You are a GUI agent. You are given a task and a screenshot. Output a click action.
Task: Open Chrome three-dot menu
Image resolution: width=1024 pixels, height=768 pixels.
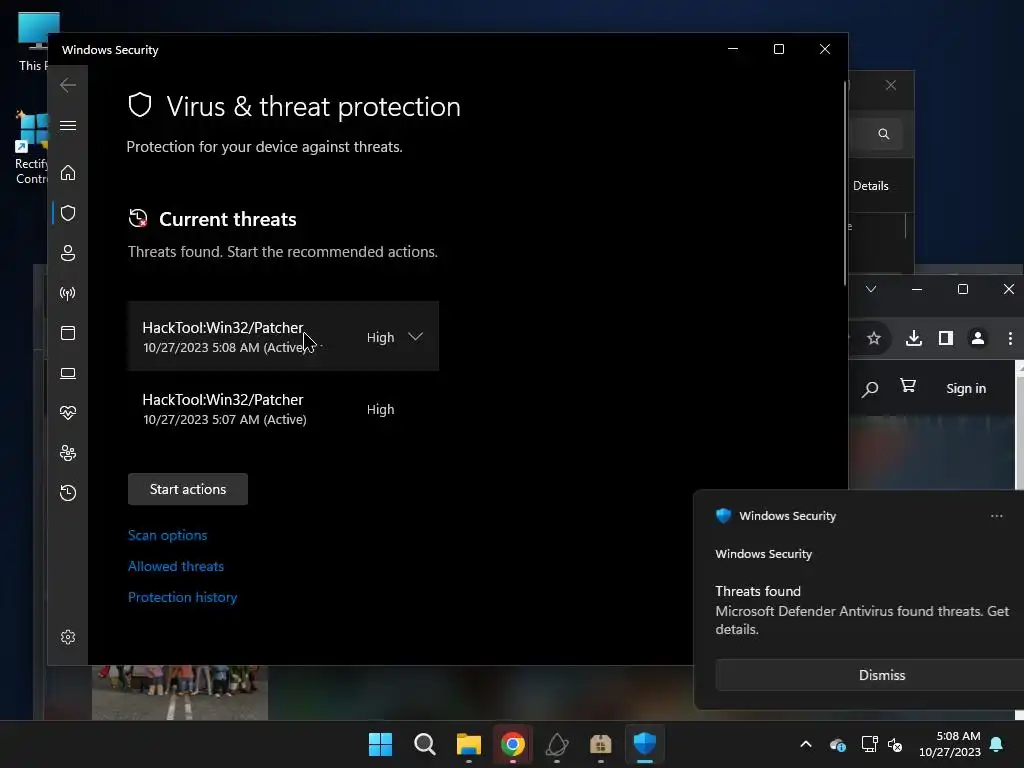[1010, 338]
